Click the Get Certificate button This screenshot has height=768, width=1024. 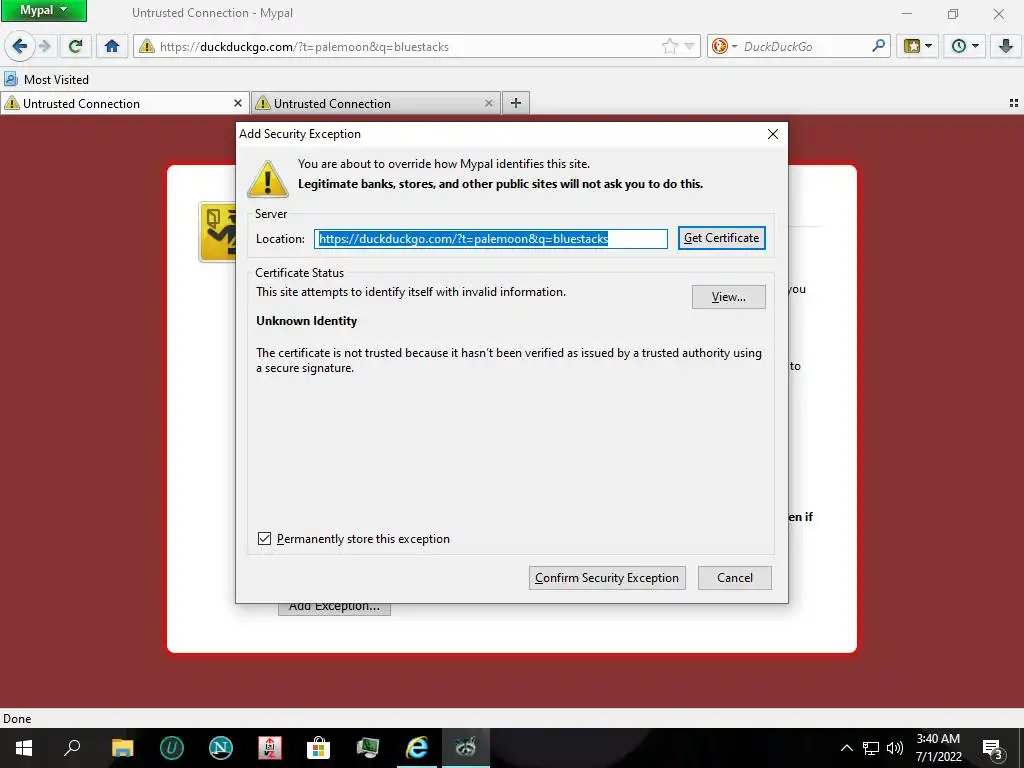(x=722, y=238)
